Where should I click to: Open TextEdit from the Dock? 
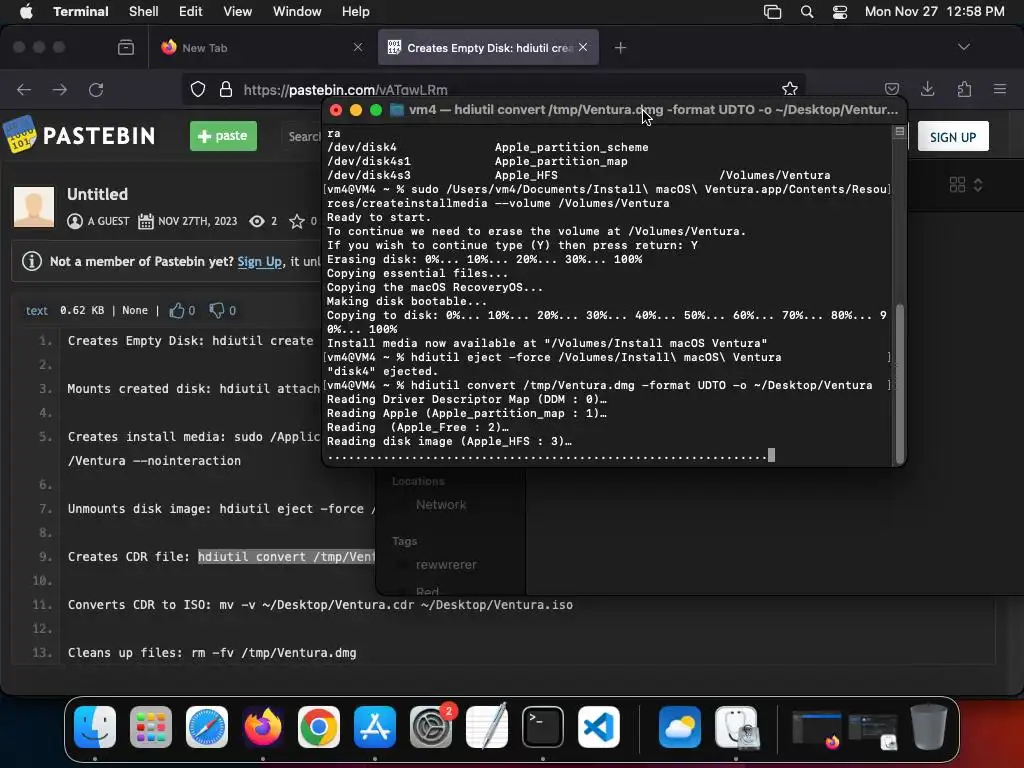487,727
